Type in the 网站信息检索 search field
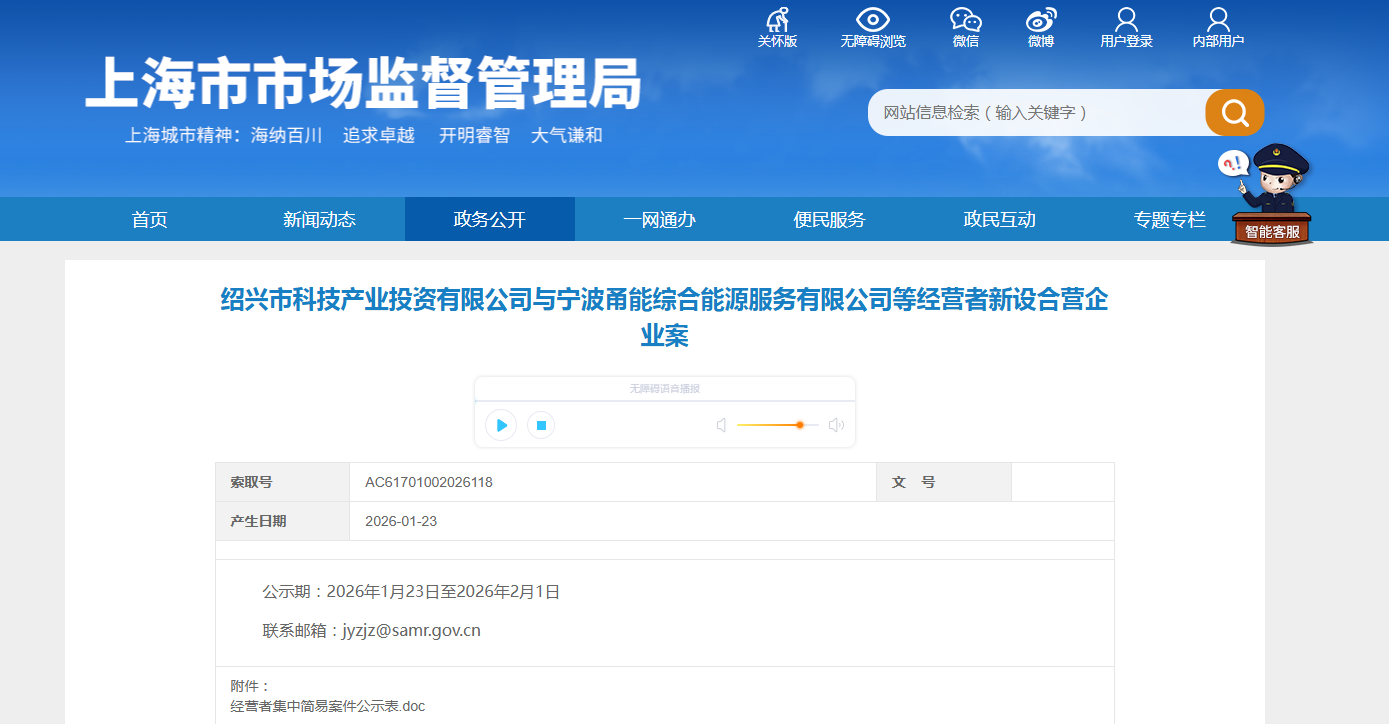 pyautogui.click(x=1035, y=113)
